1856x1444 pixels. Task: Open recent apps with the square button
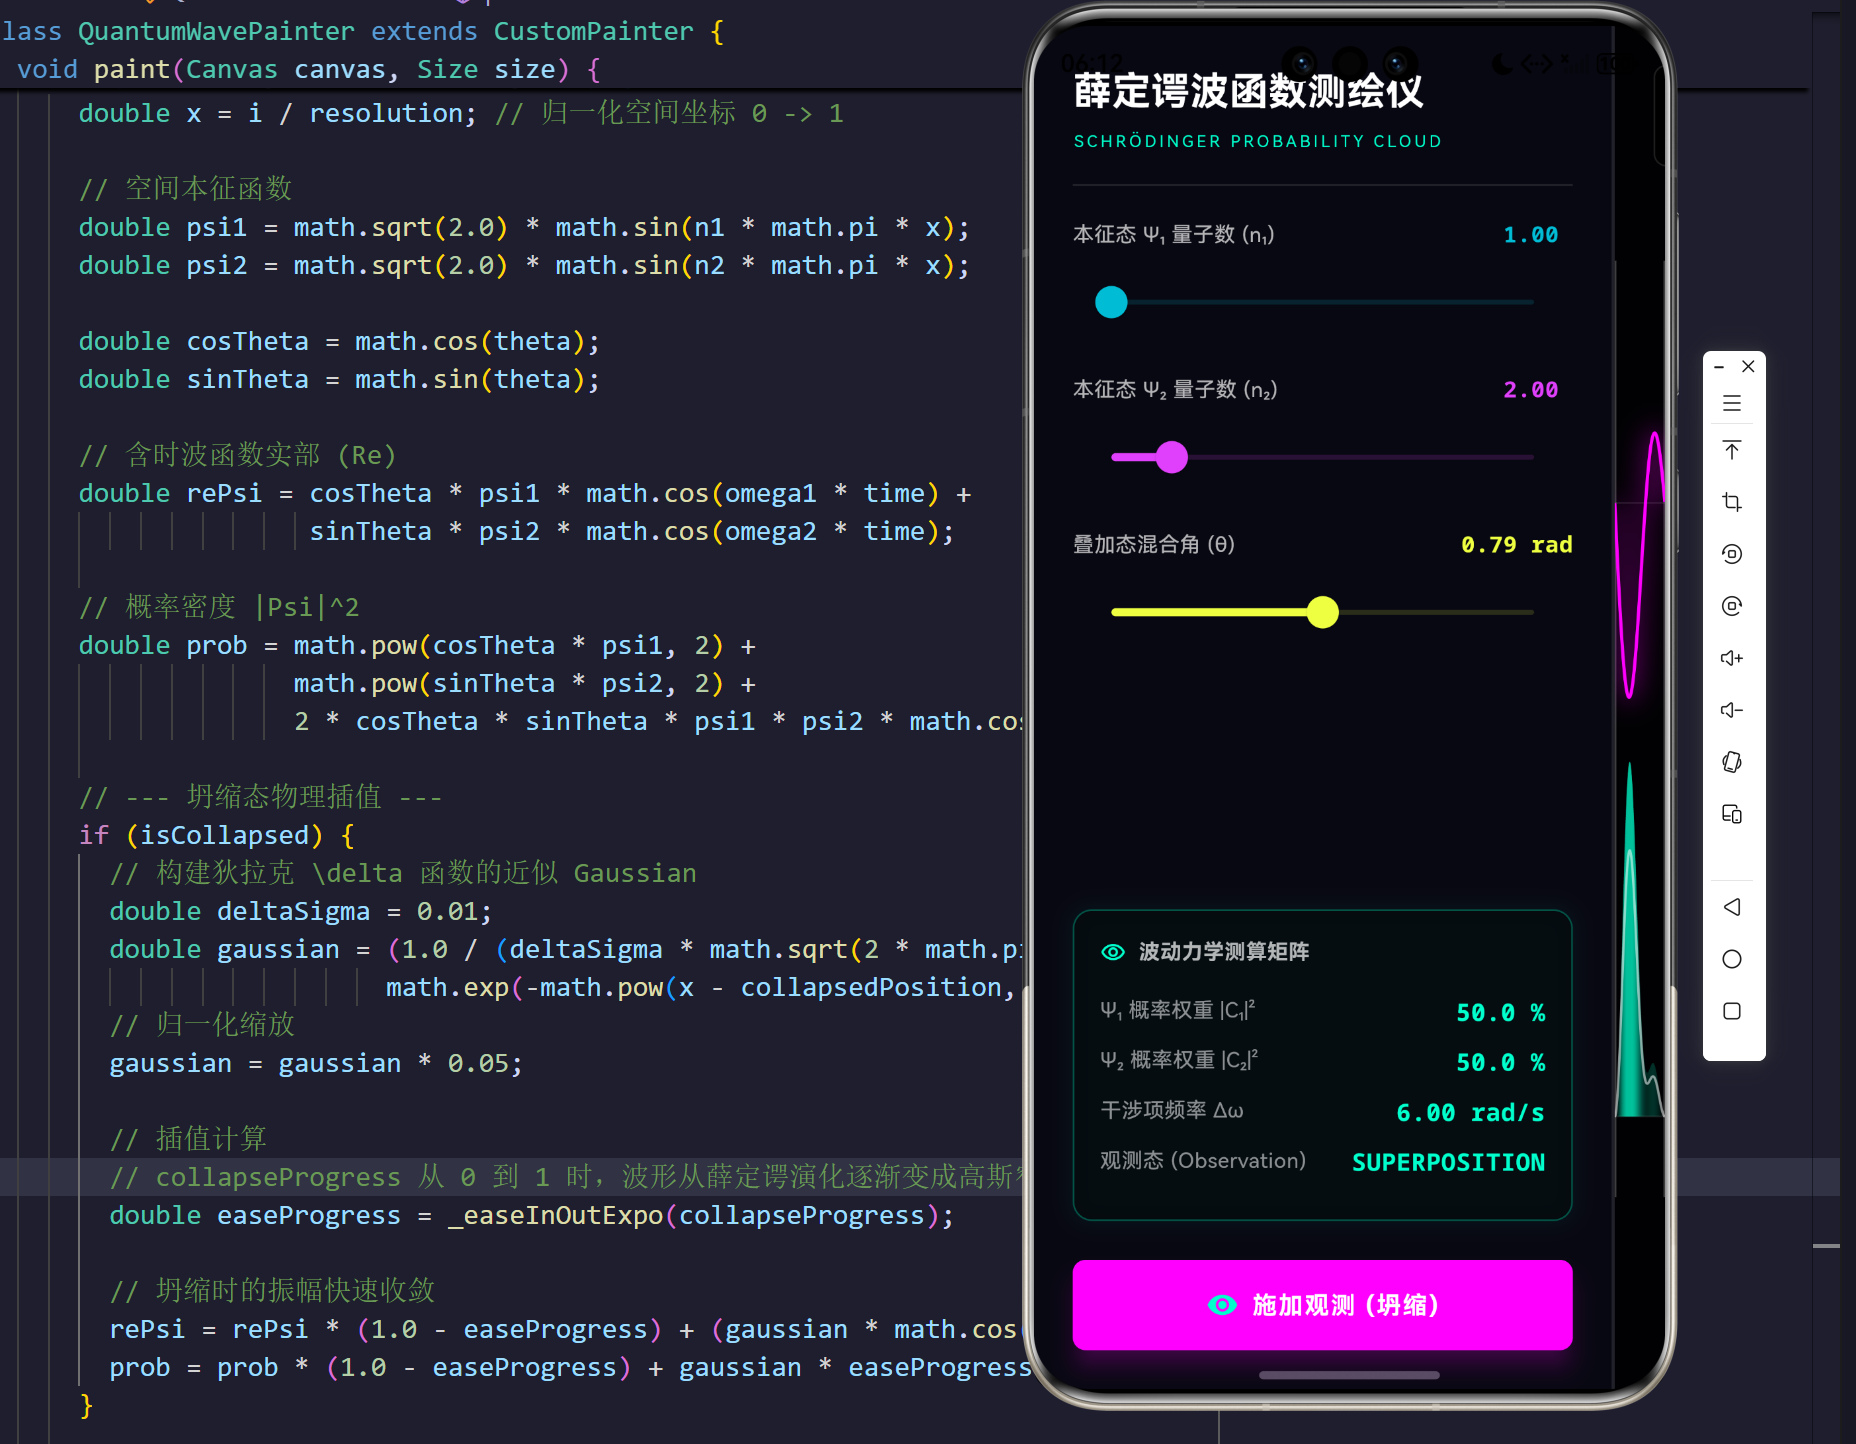pyautogui.click(x=1733, y=1011)
